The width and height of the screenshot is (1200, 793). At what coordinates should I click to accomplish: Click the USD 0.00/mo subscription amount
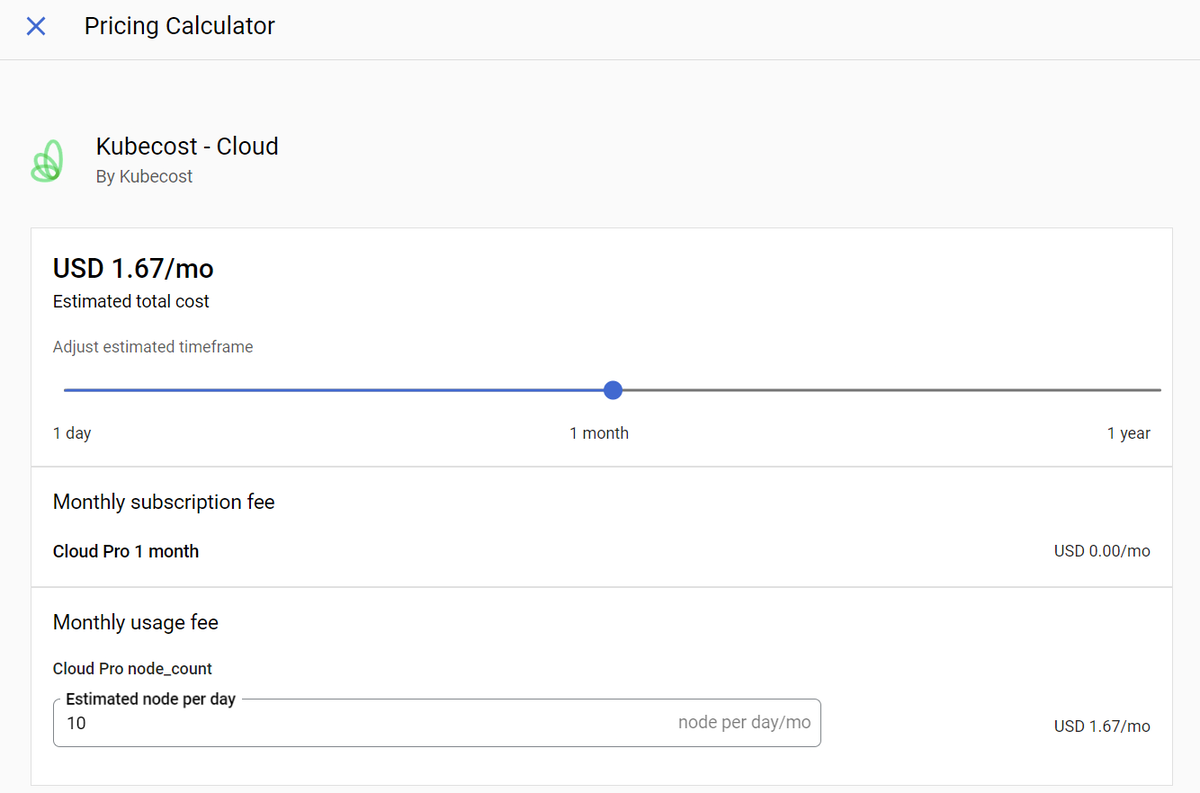point(1102,551)
